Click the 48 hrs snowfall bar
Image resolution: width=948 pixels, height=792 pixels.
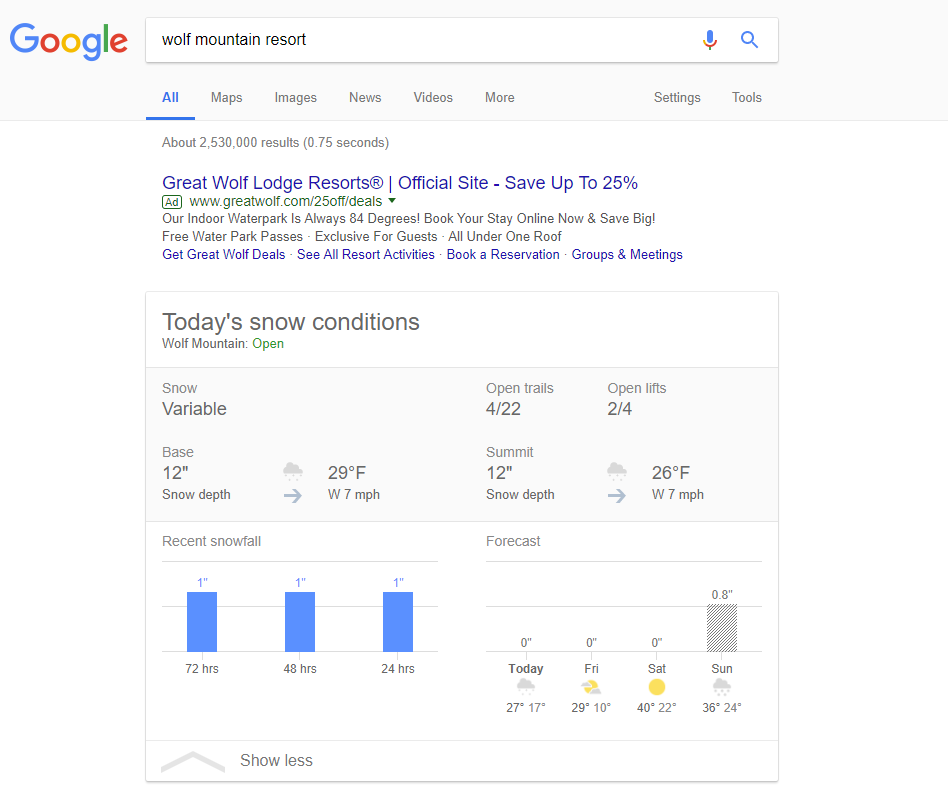300,622
